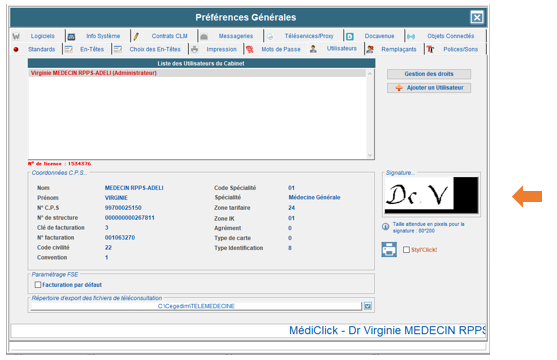557x360 pixels.
Task: Click the Dr. V signature image
Action: 431,195
